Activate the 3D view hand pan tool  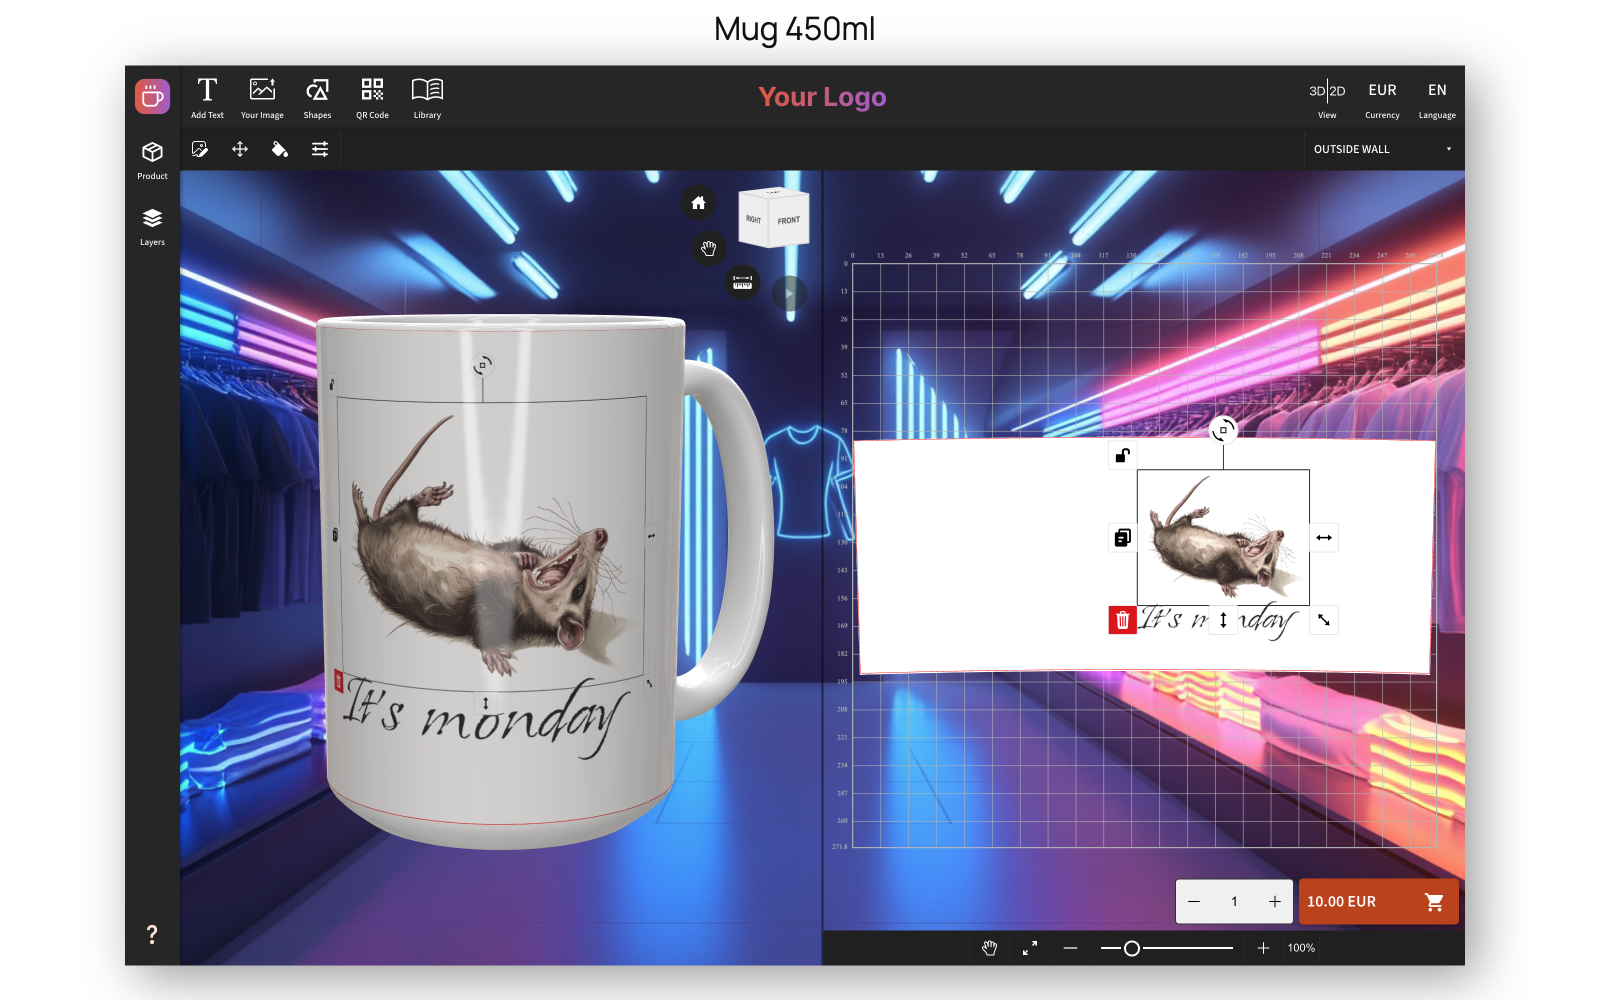coord(709,248)
